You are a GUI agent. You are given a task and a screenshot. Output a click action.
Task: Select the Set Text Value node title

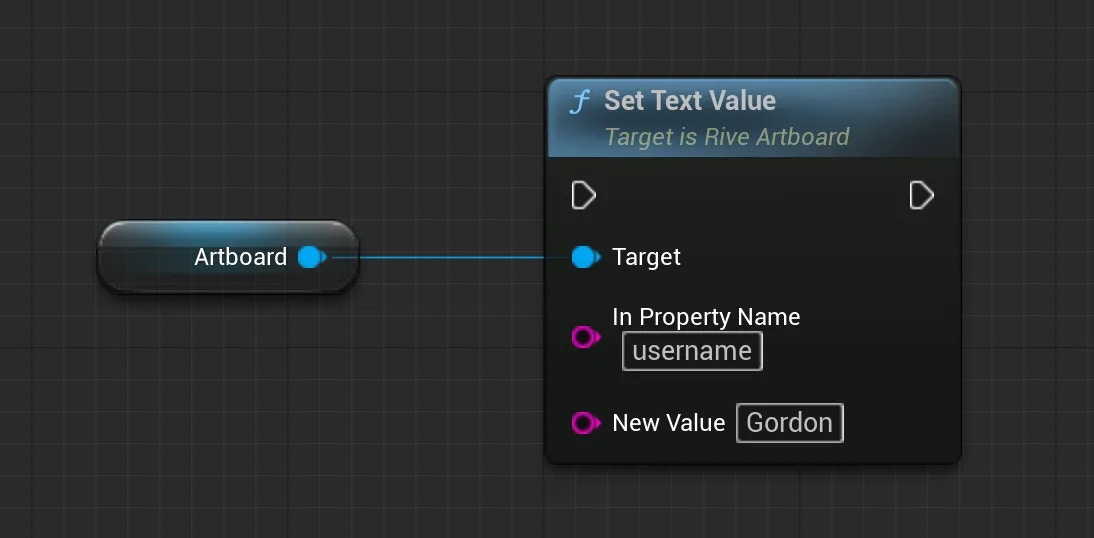click(x=689, y=100)
